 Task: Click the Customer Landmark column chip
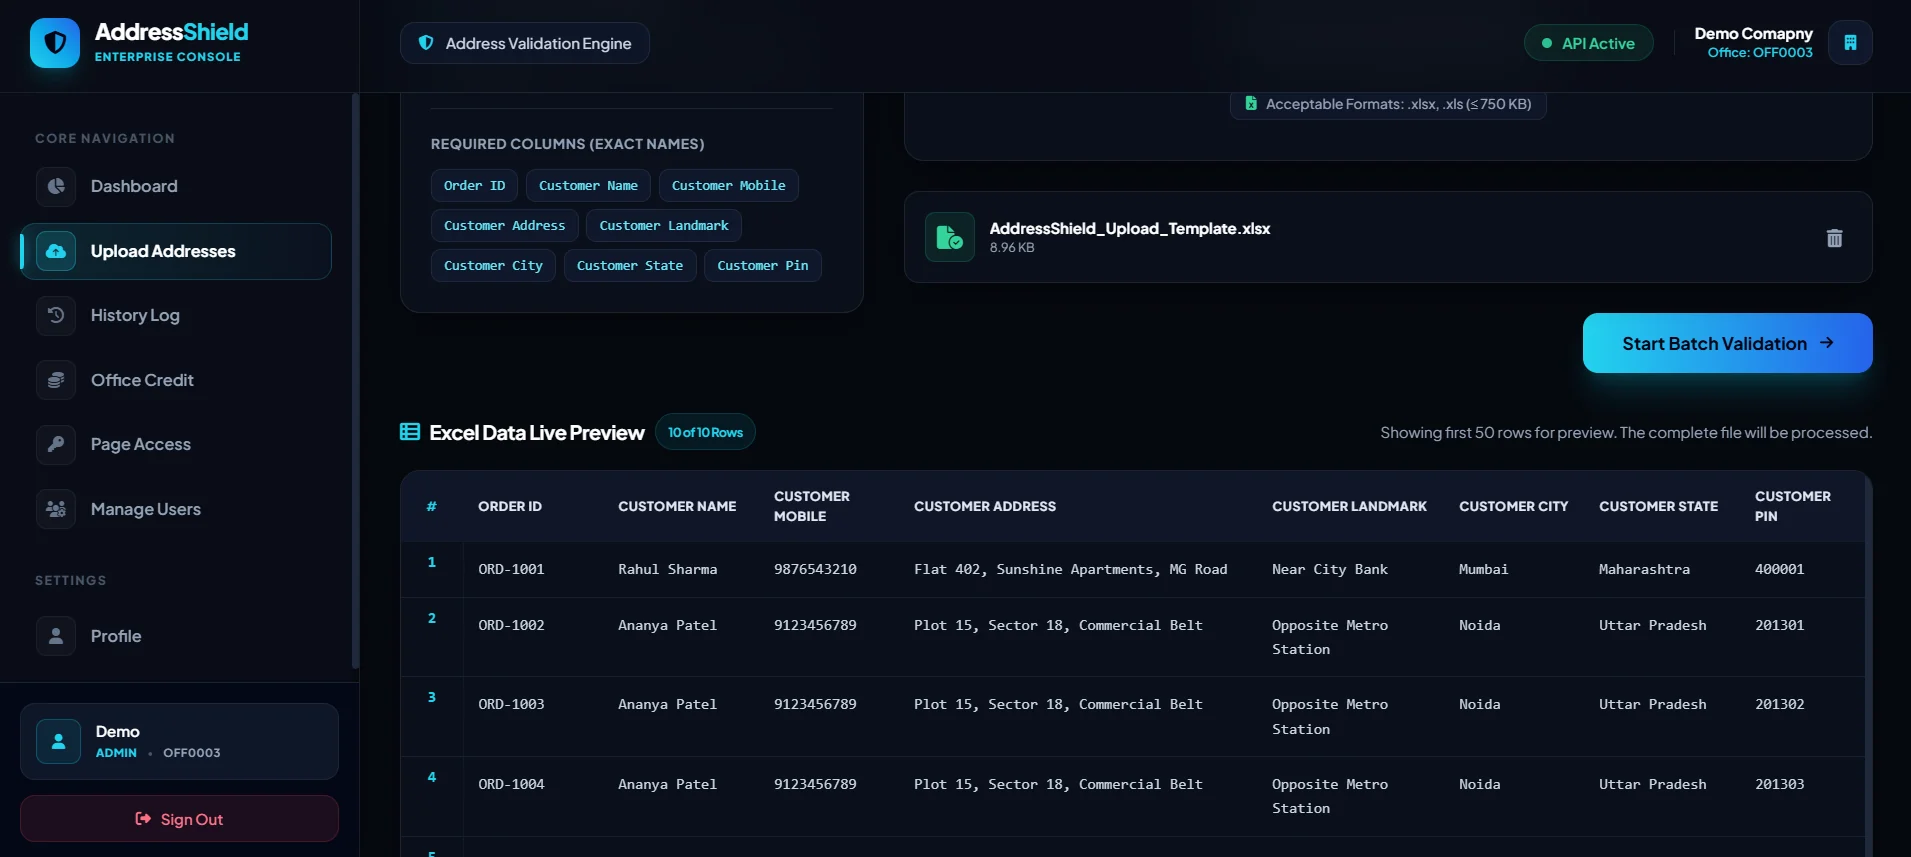pos(664,225)
